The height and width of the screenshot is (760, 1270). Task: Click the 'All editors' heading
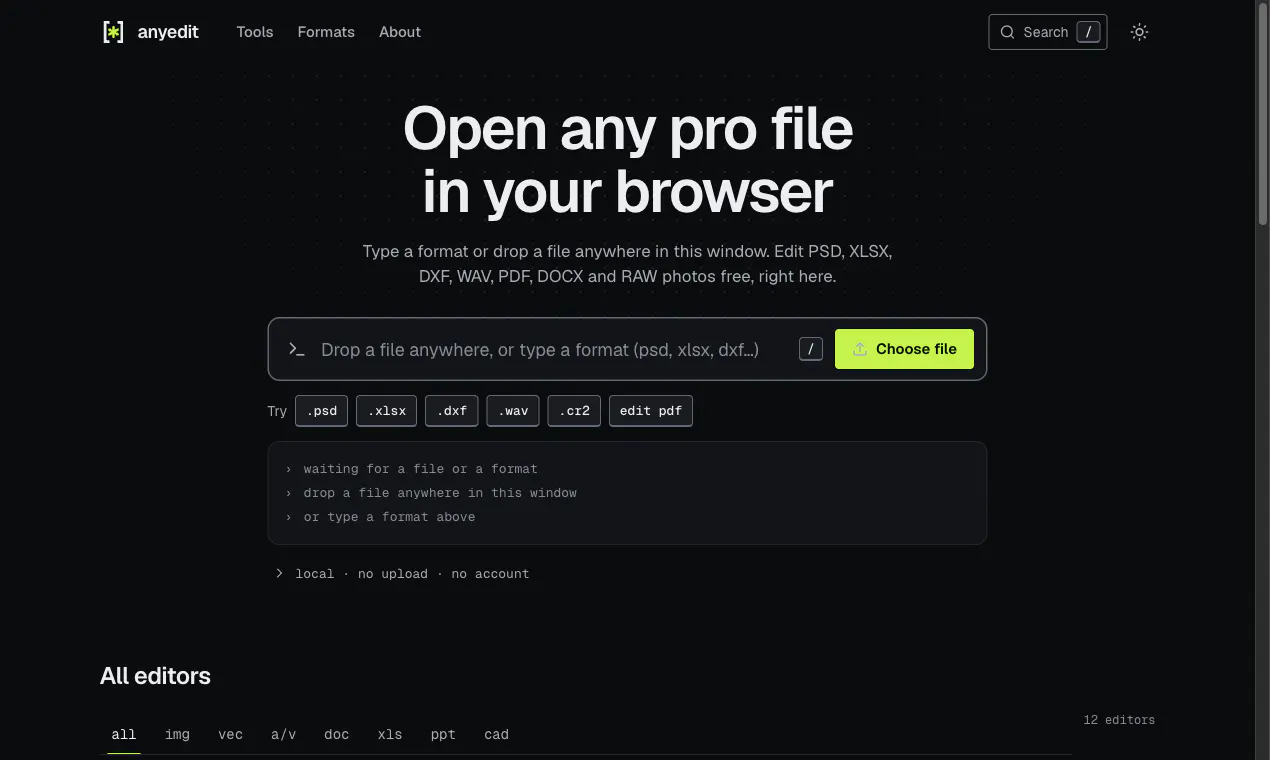155,676
